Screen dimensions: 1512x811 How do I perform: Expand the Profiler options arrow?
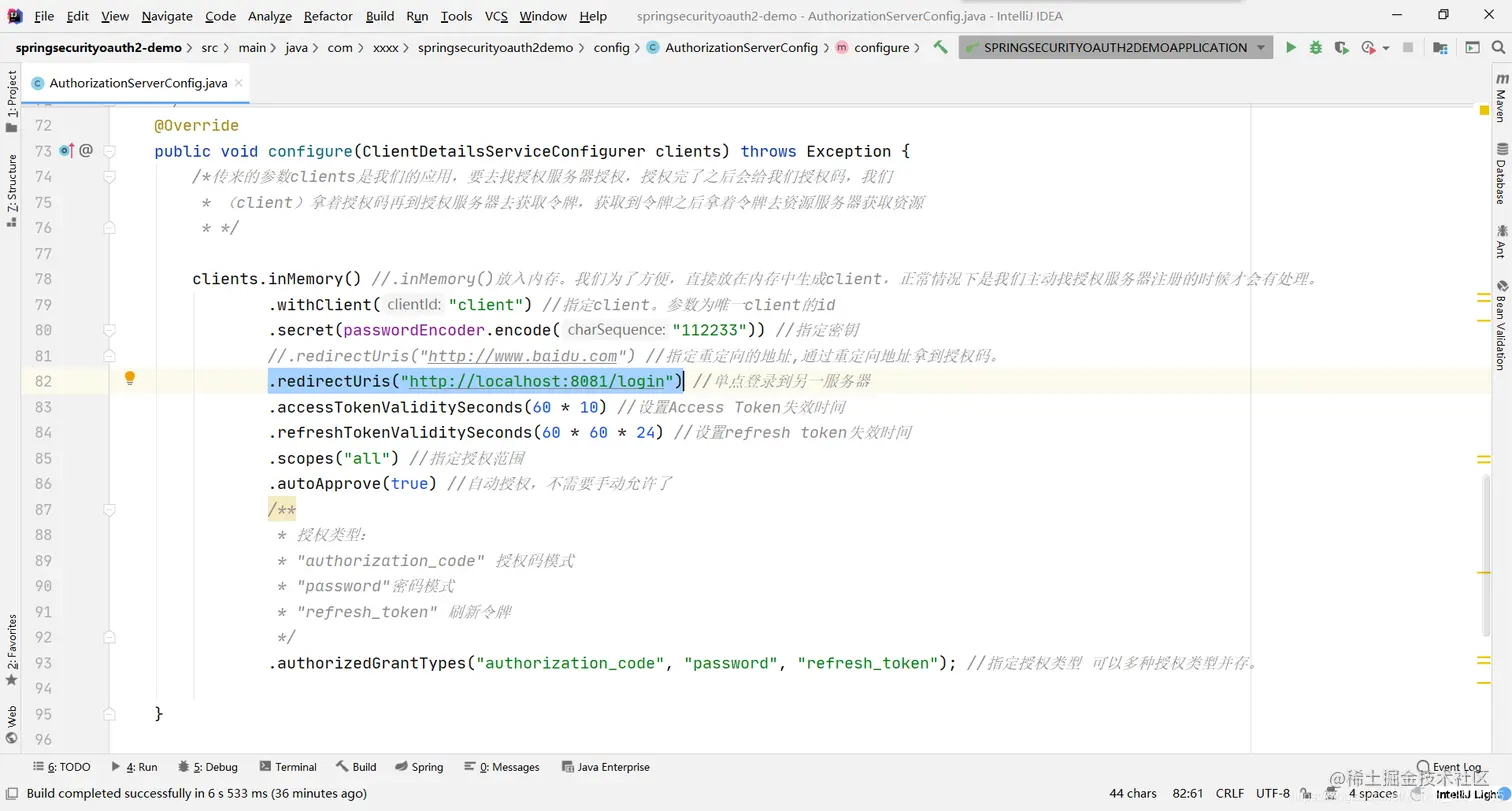[x=1386, y=47]
